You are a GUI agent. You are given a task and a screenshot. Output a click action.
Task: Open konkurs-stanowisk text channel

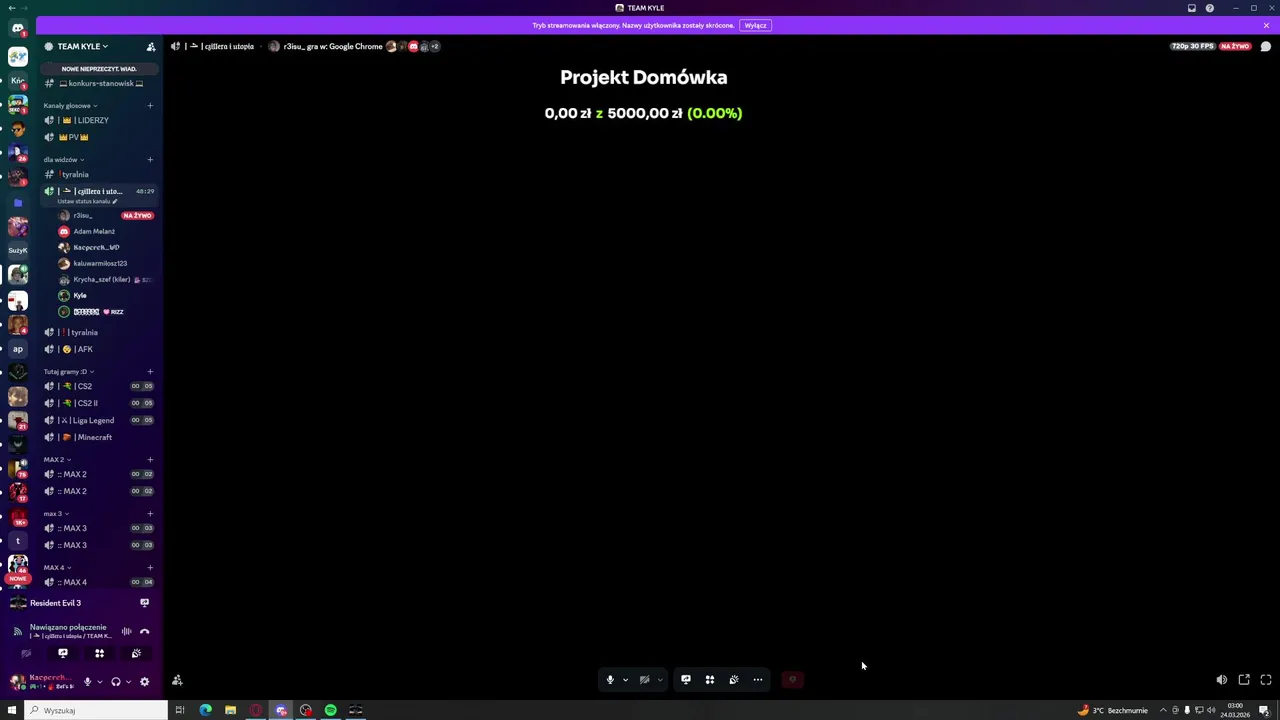click(x=99, y=83)
